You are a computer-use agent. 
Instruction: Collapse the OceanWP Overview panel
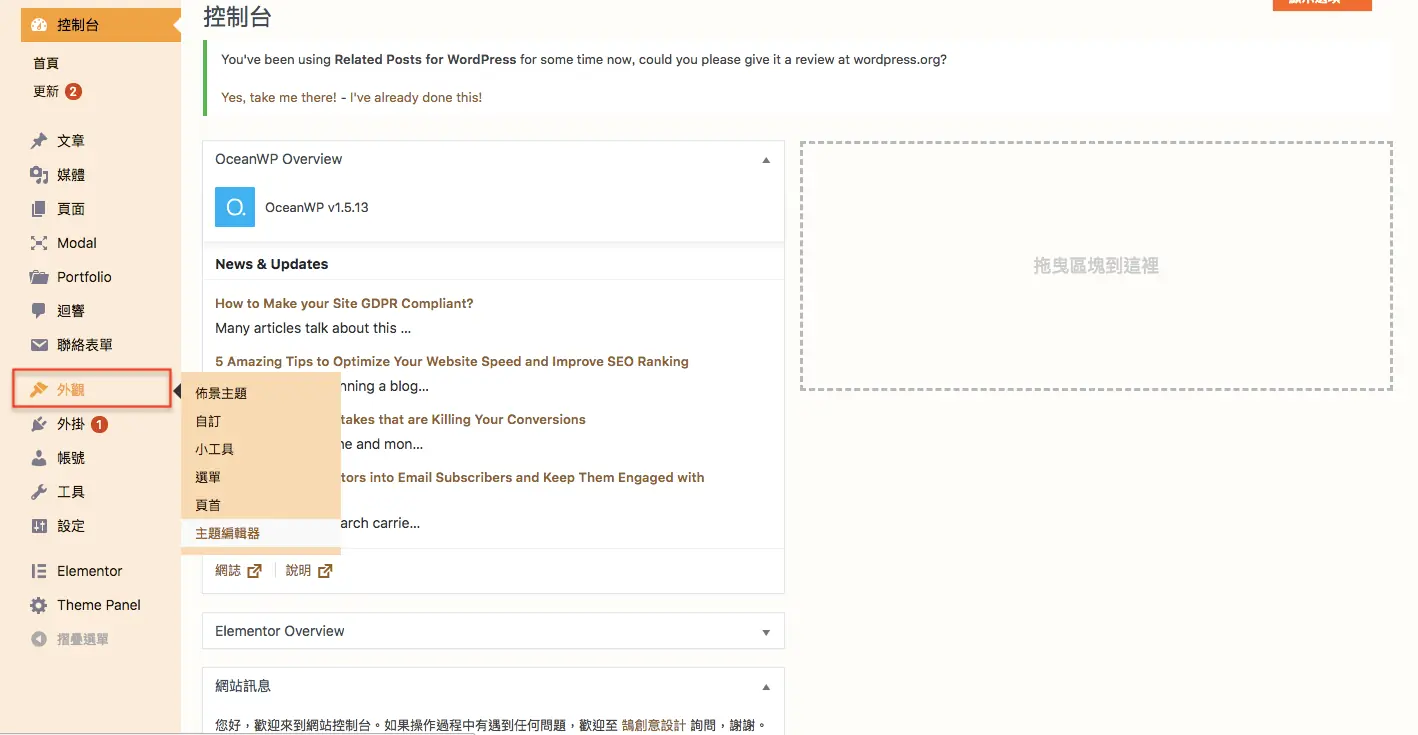pos(766,160)
